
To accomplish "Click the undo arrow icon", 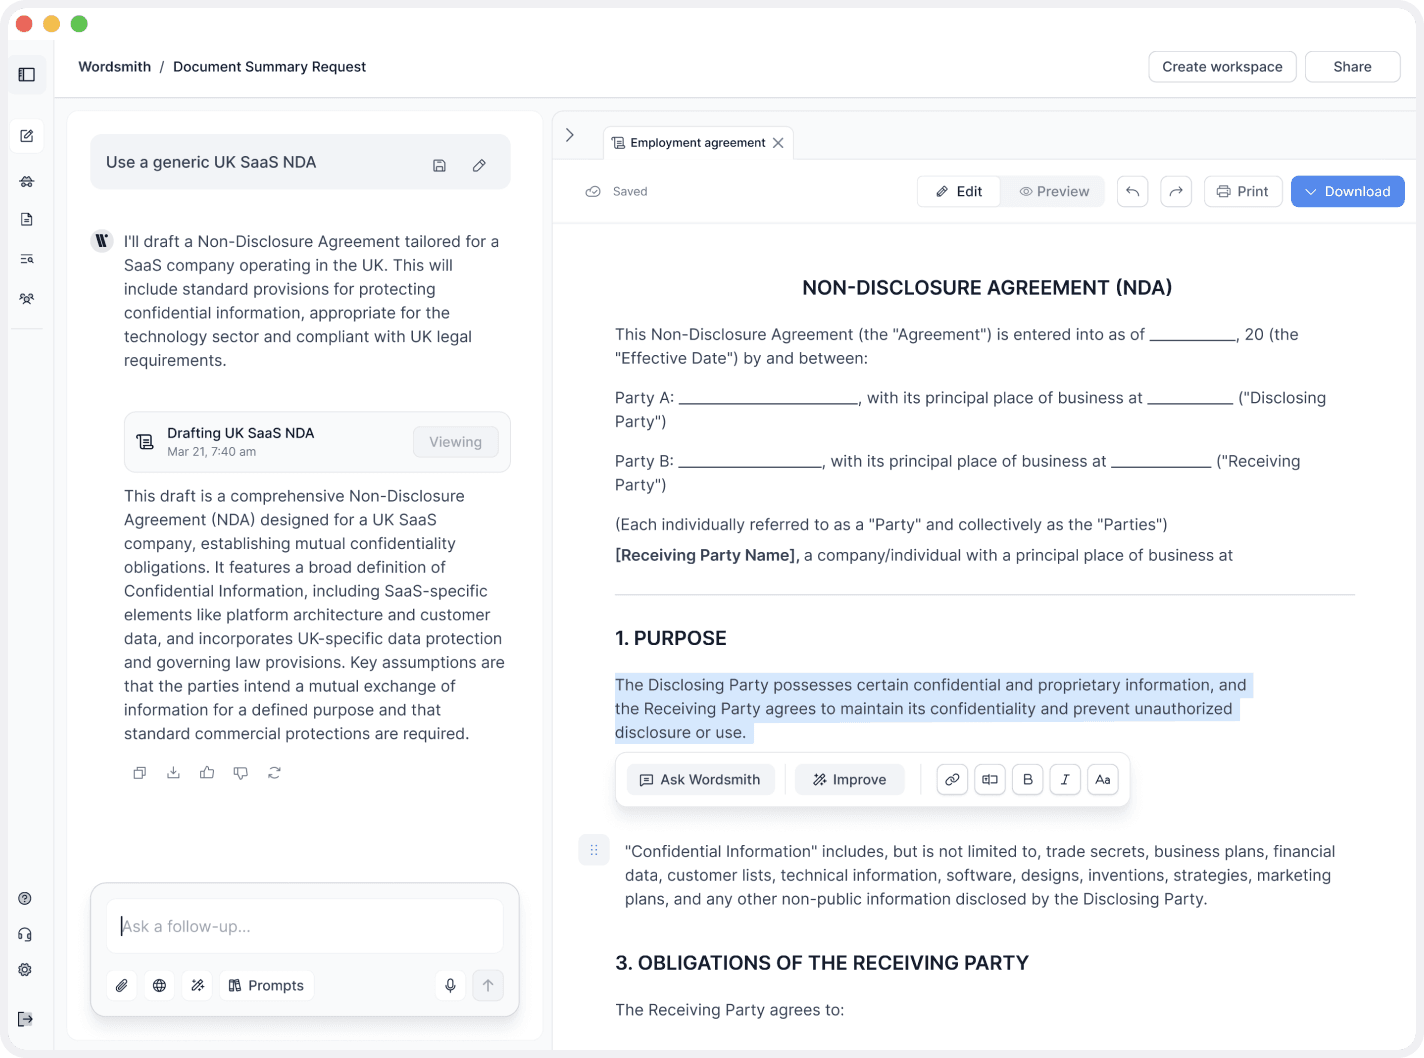I will [1132, 191].
